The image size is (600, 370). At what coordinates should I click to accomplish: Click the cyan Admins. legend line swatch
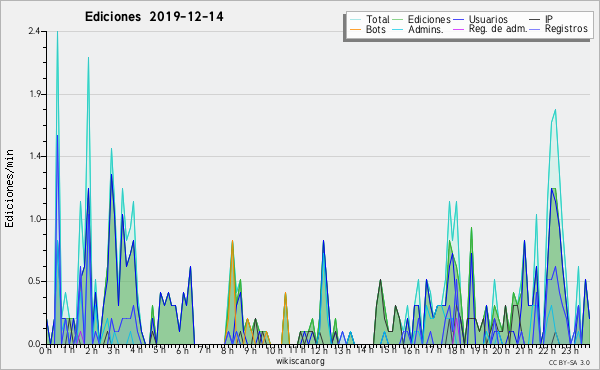coord(398,29)
